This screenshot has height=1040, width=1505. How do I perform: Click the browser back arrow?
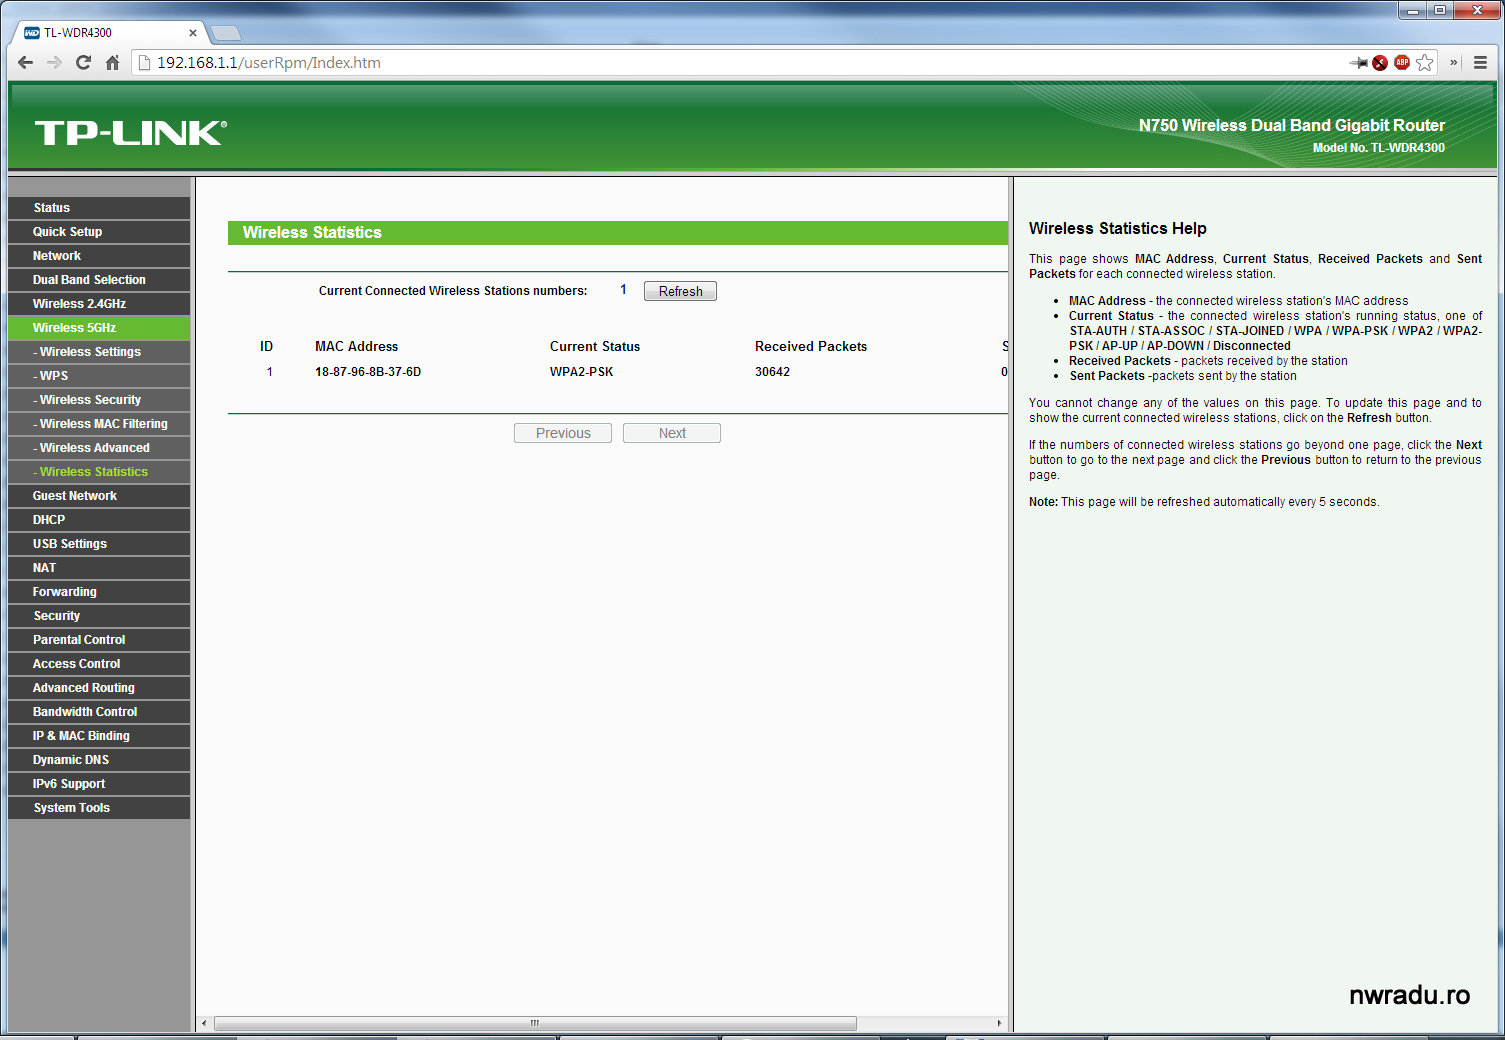[x=25, y=63]
